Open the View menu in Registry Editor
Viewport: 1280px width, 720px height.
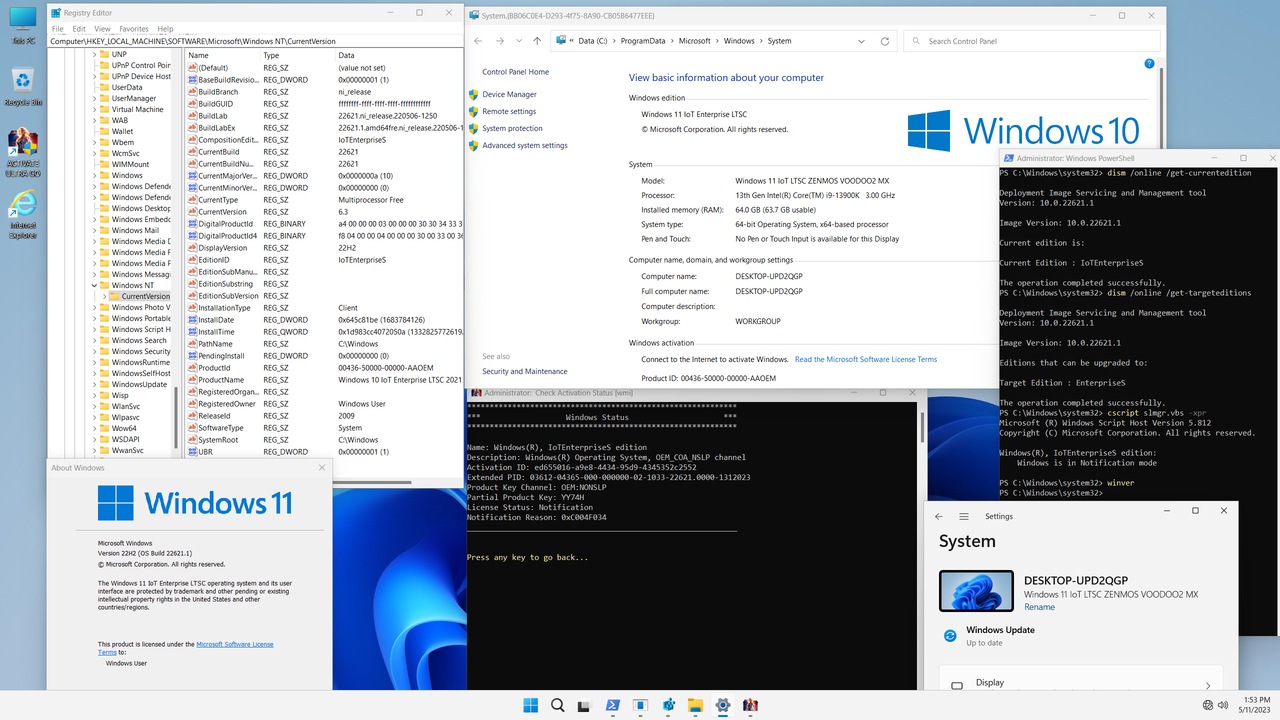point(103,29)
